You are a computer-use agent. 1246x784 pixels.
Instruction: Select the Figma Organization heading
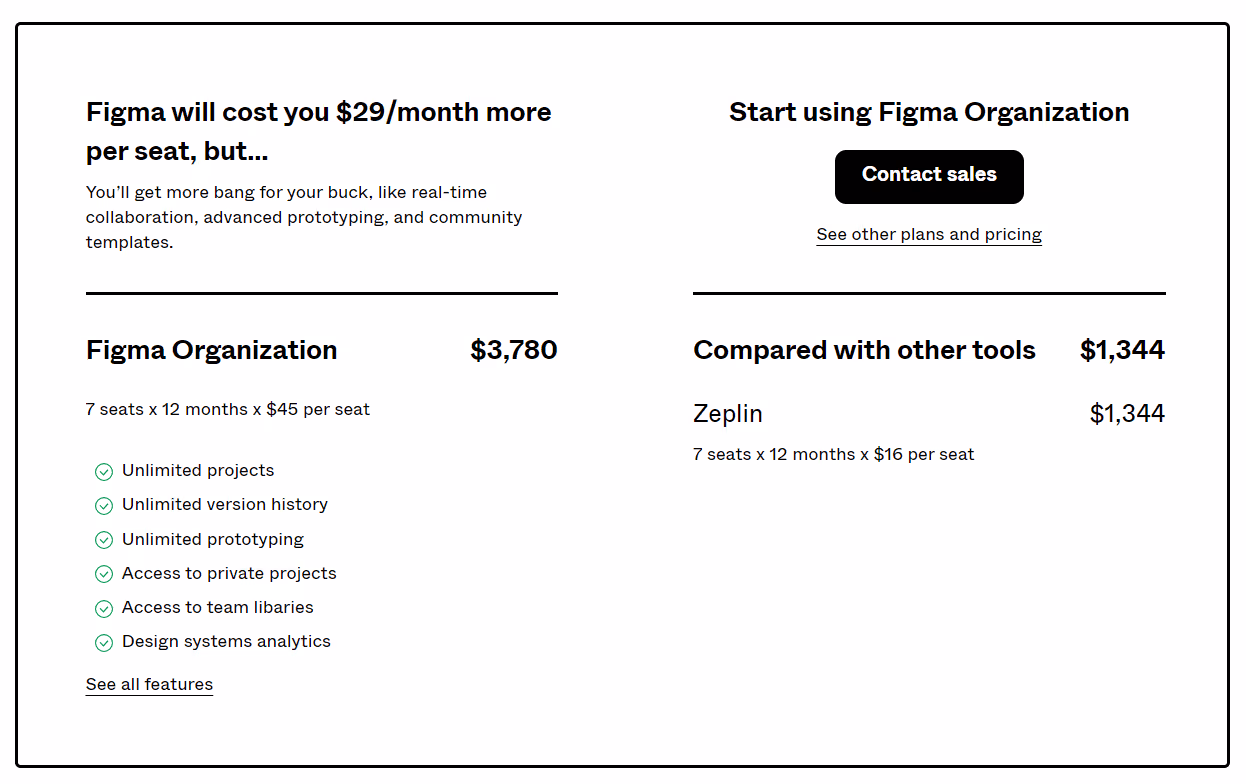pyautogui.click(x=212, y=350)
